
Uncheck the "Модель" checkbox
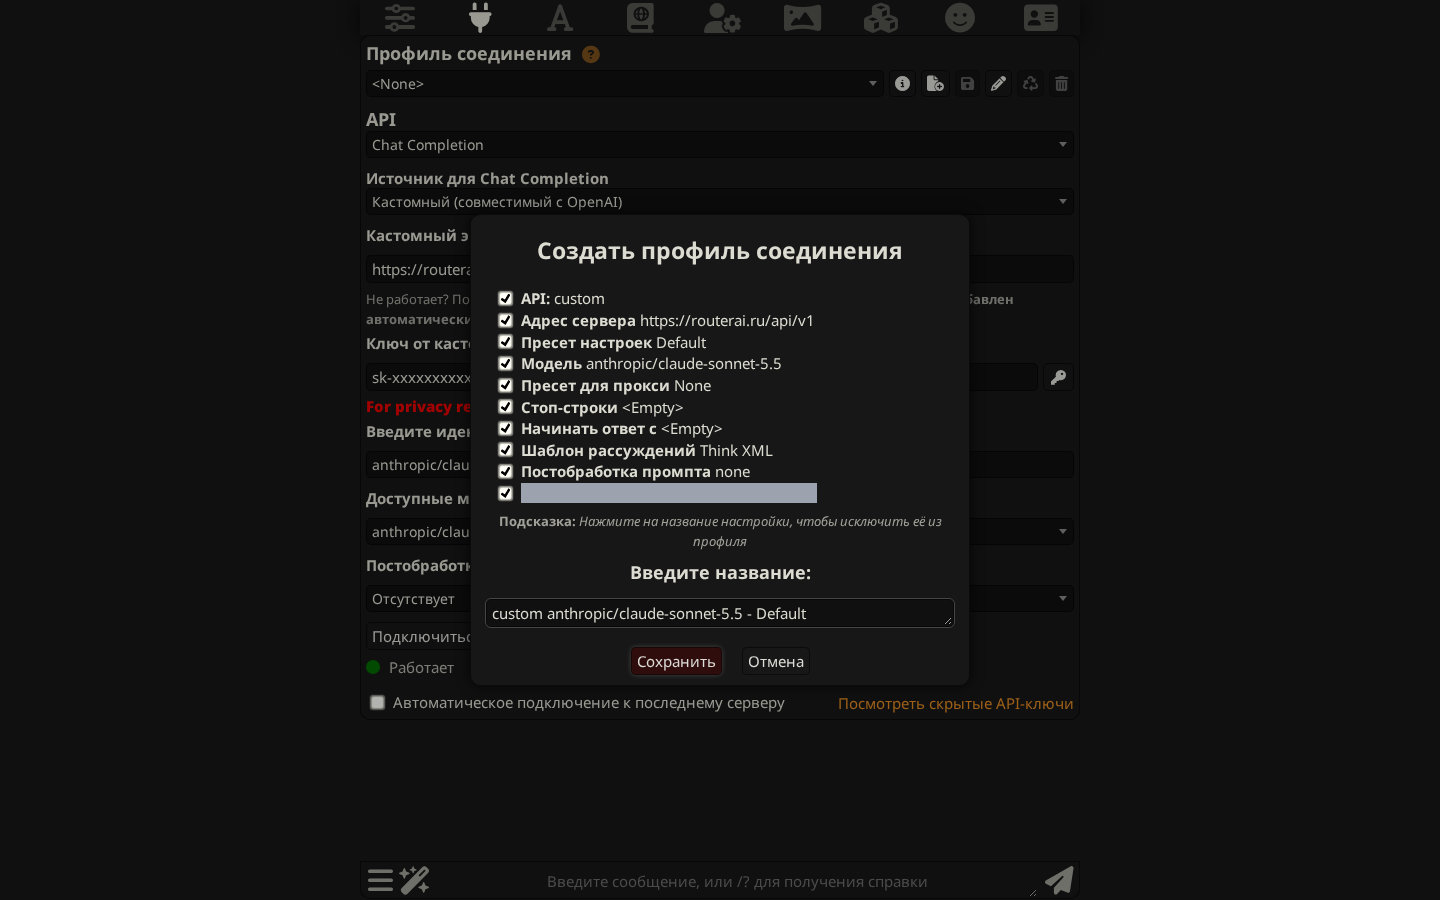click(x=505, y=363)
